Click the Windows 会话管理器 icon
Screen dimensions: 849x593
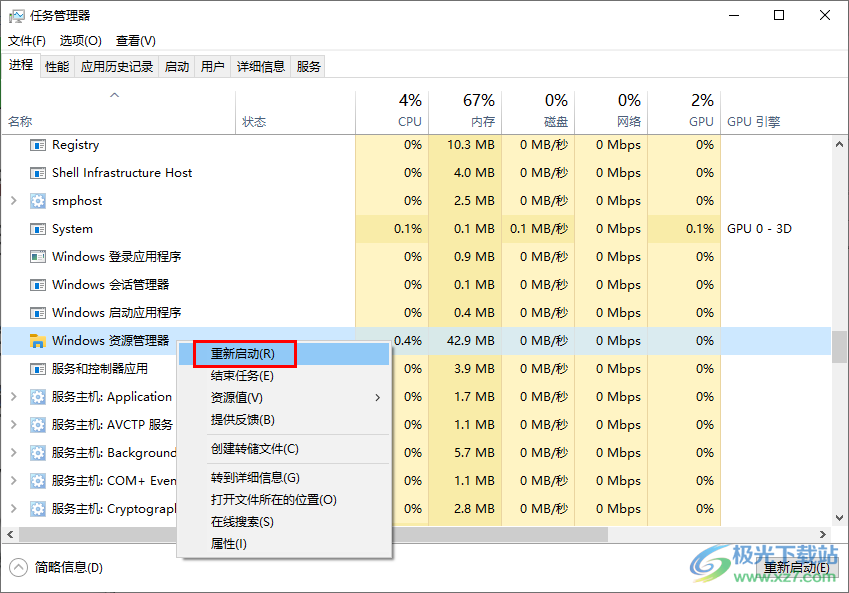(37, 285)
